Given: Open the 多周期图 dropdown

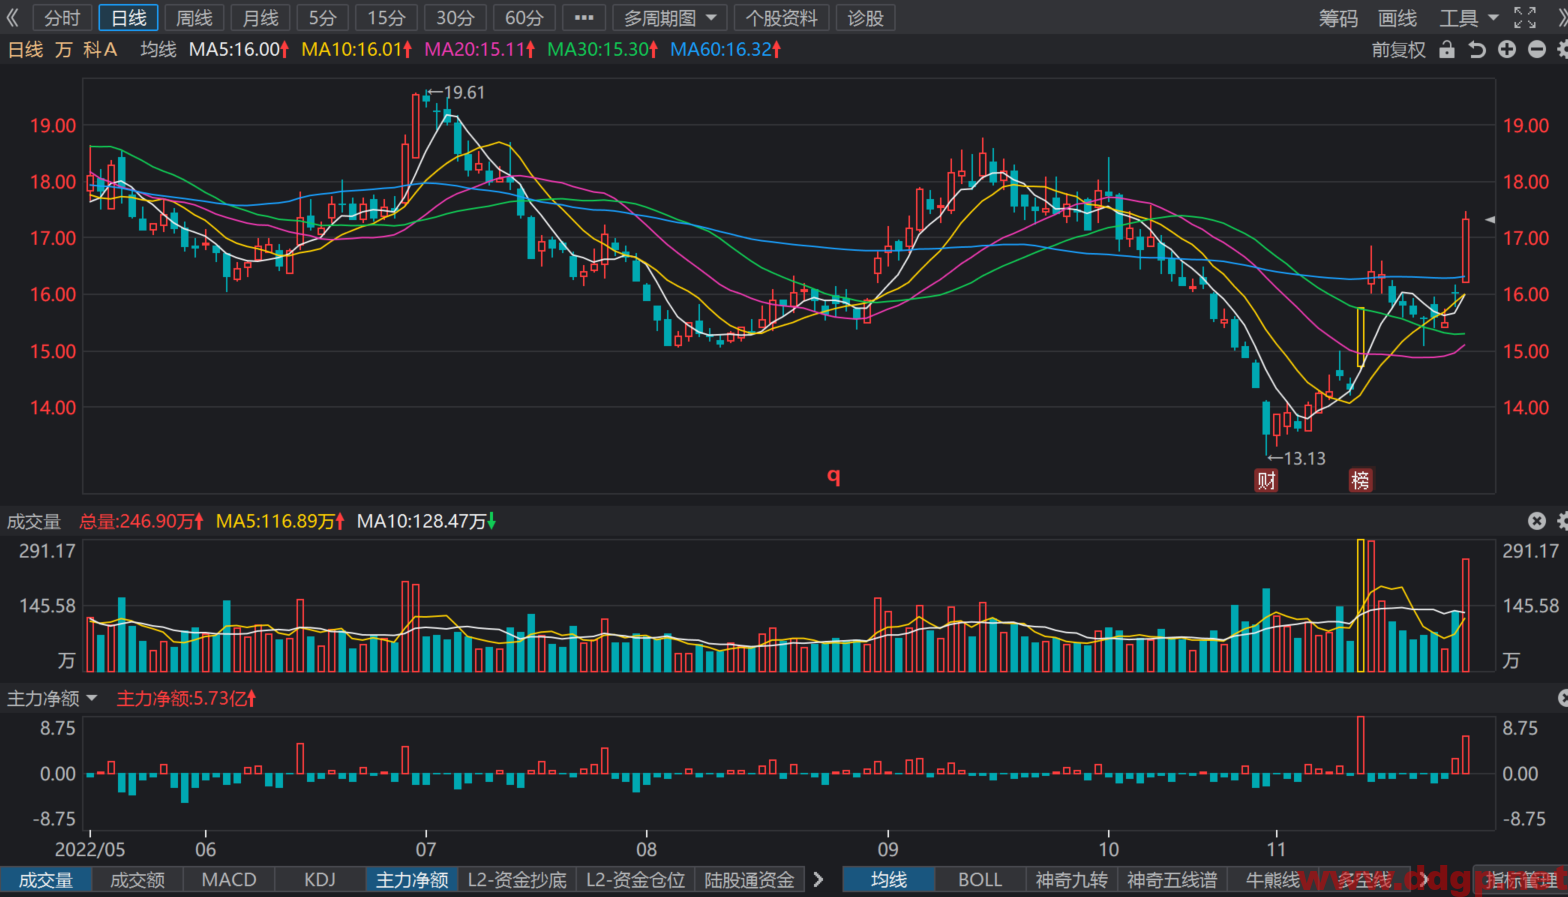Looking at the screenshot, I should pyautogui.click(x=670, y=18).
